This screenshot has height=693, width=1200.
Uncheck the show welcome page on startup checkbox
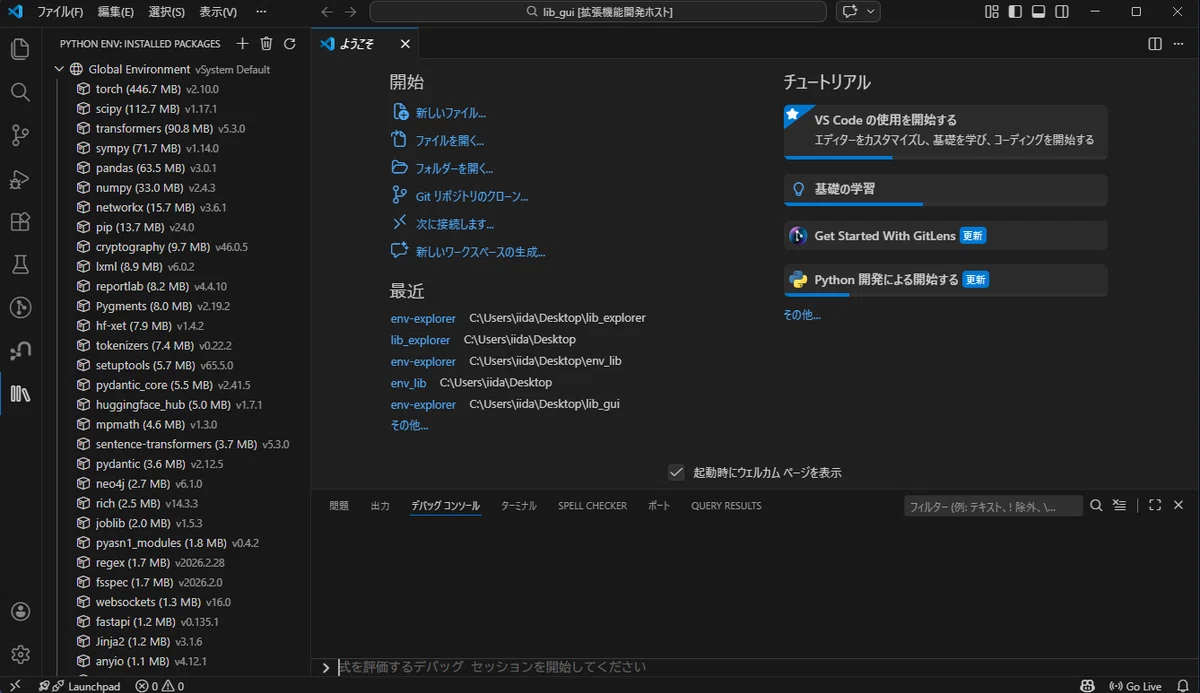click(x=676, y=472)
